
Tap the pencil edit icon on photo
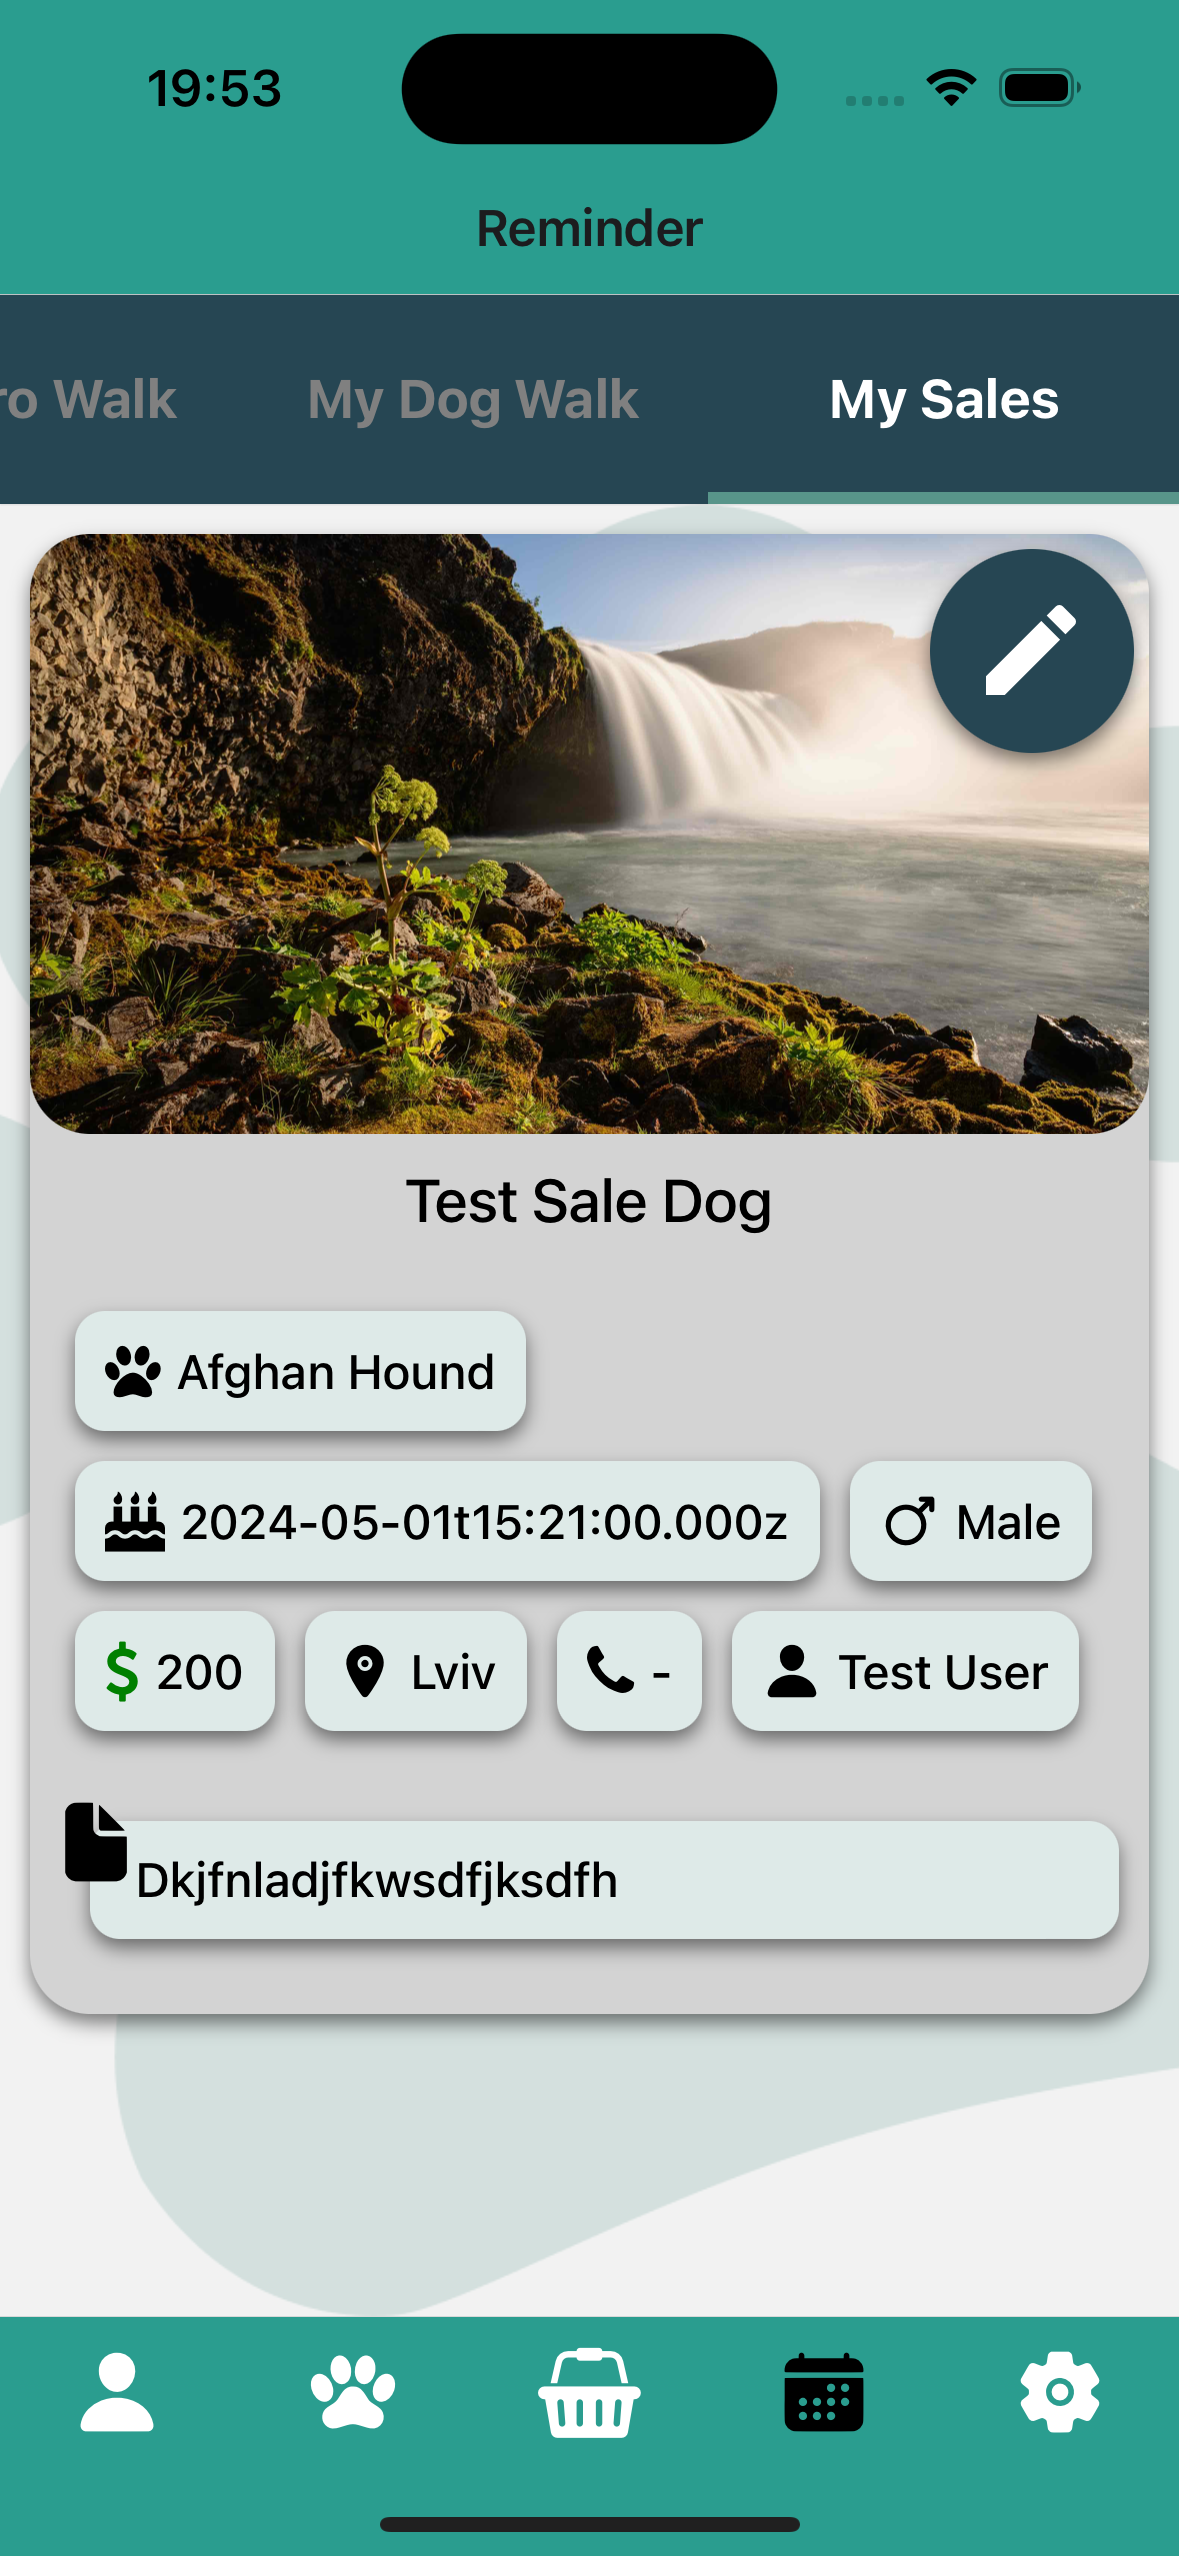tap(1031, 650)
